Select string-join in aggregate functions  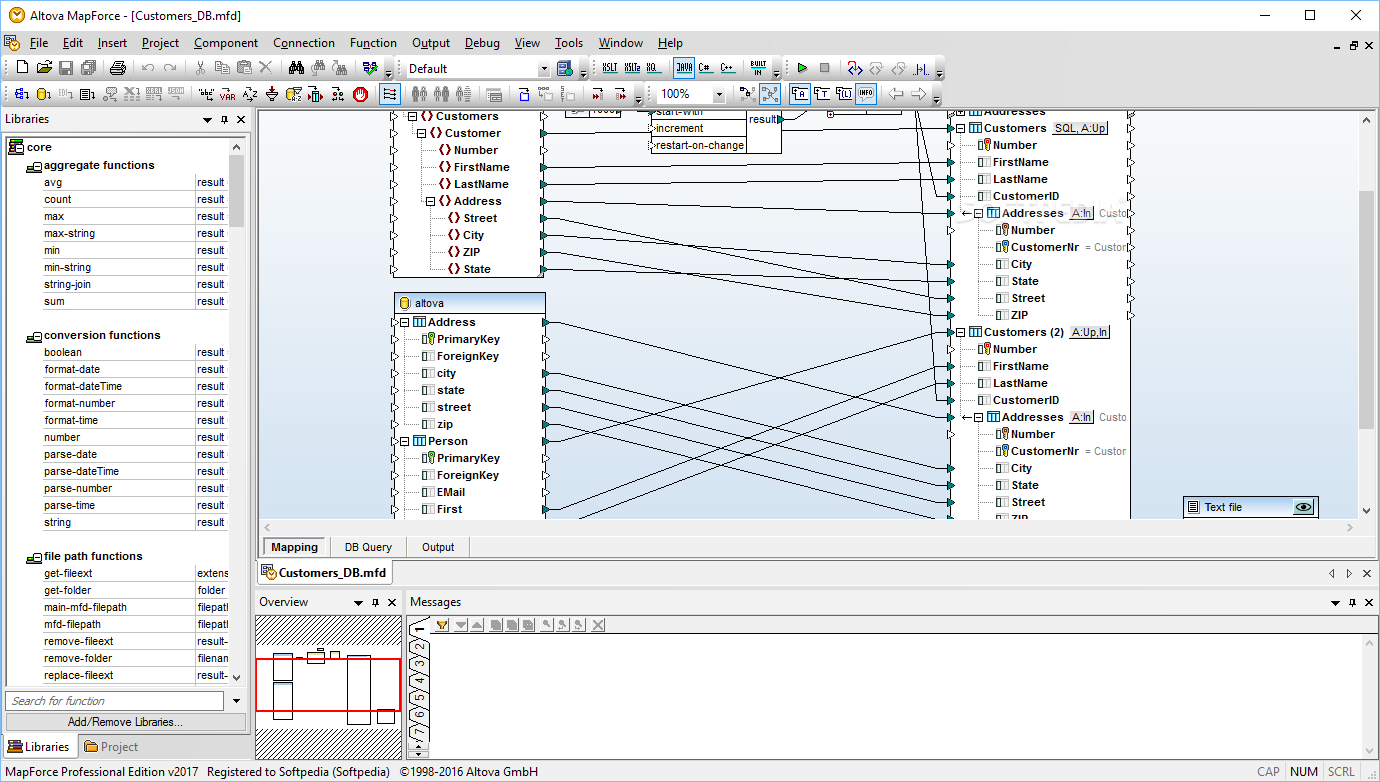(69, 284)
